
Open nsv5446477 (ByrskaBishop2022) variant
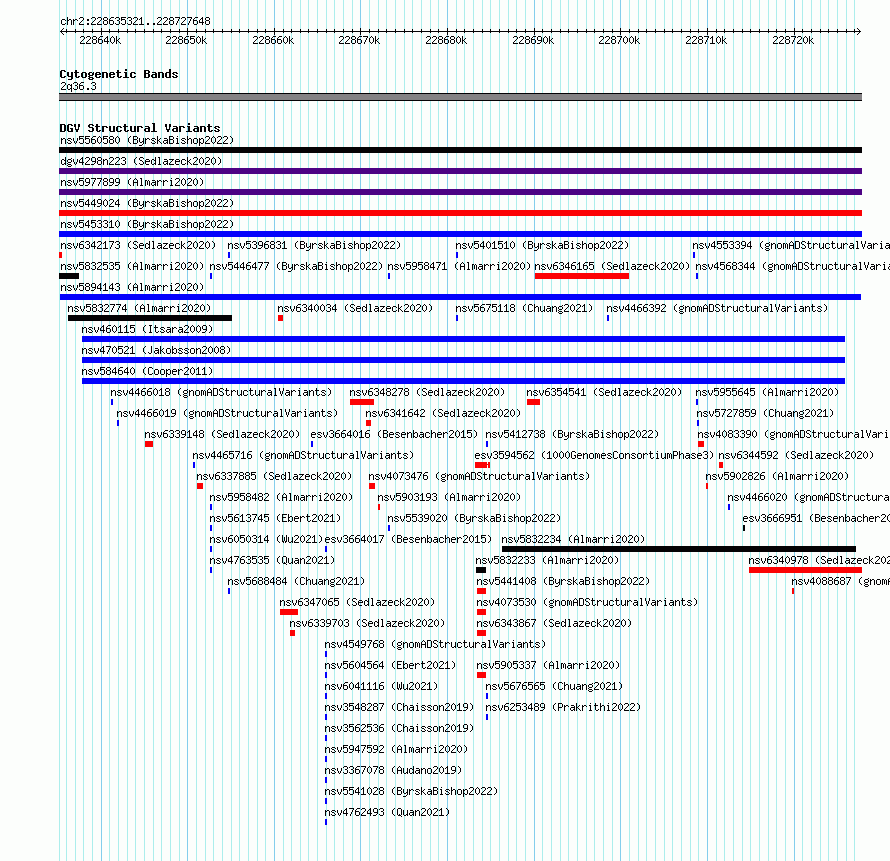click(x=296, y=266)
